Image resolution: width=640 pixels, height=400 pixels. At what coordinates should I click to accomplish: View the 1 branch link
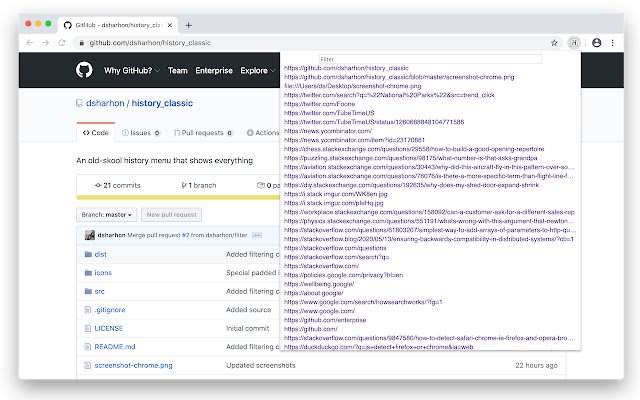(x=199, y=185)
